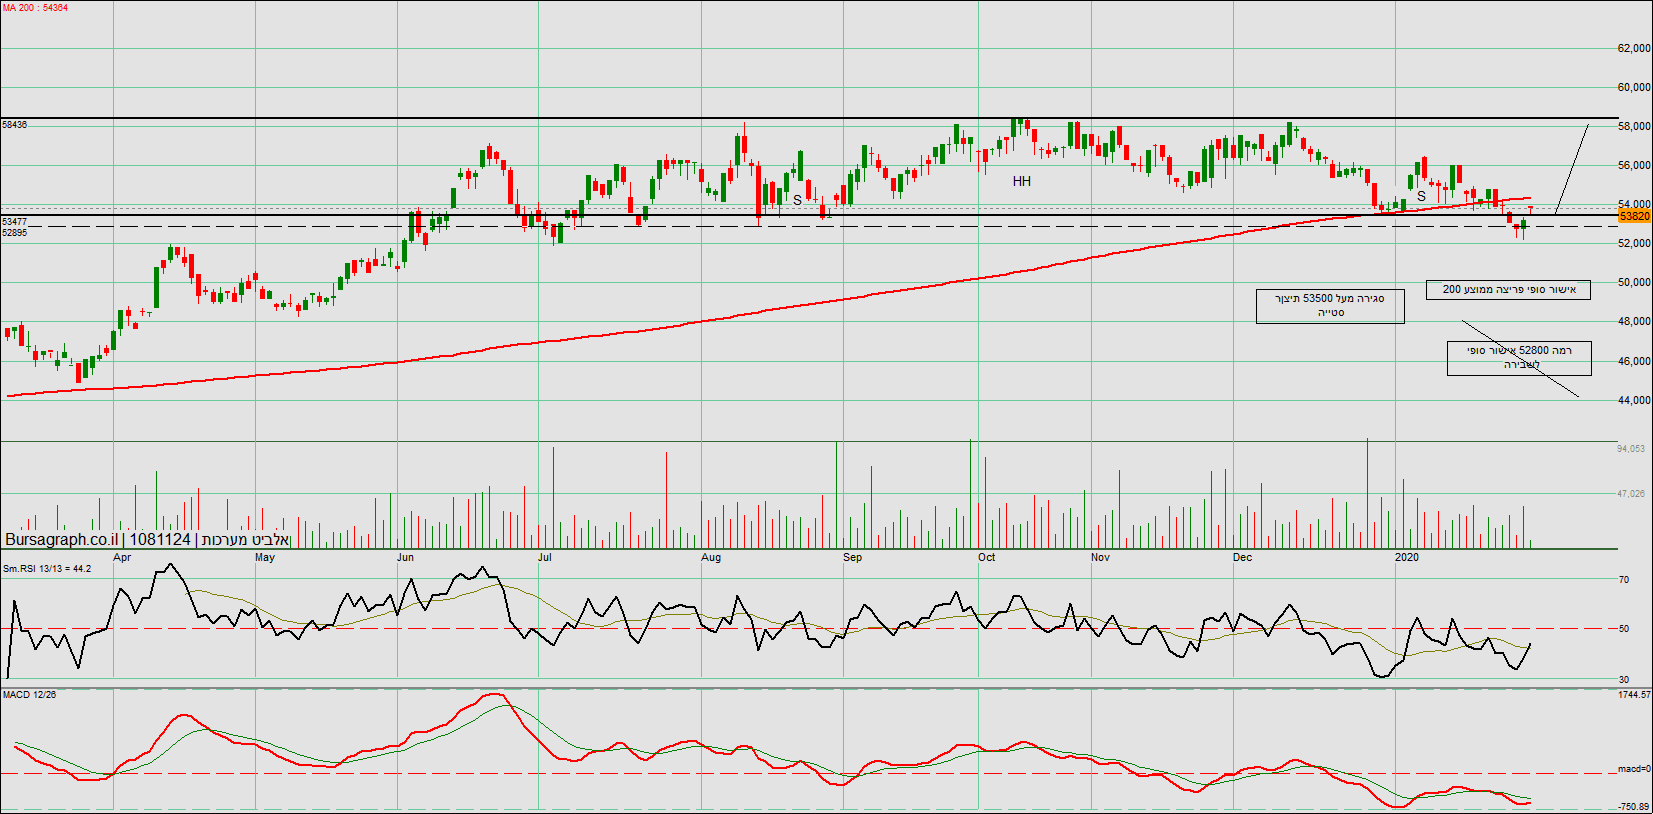This screenshot has height=814, width=1653.
Task: Pick the Dec label on the time axis
Action: point(1242,558)
